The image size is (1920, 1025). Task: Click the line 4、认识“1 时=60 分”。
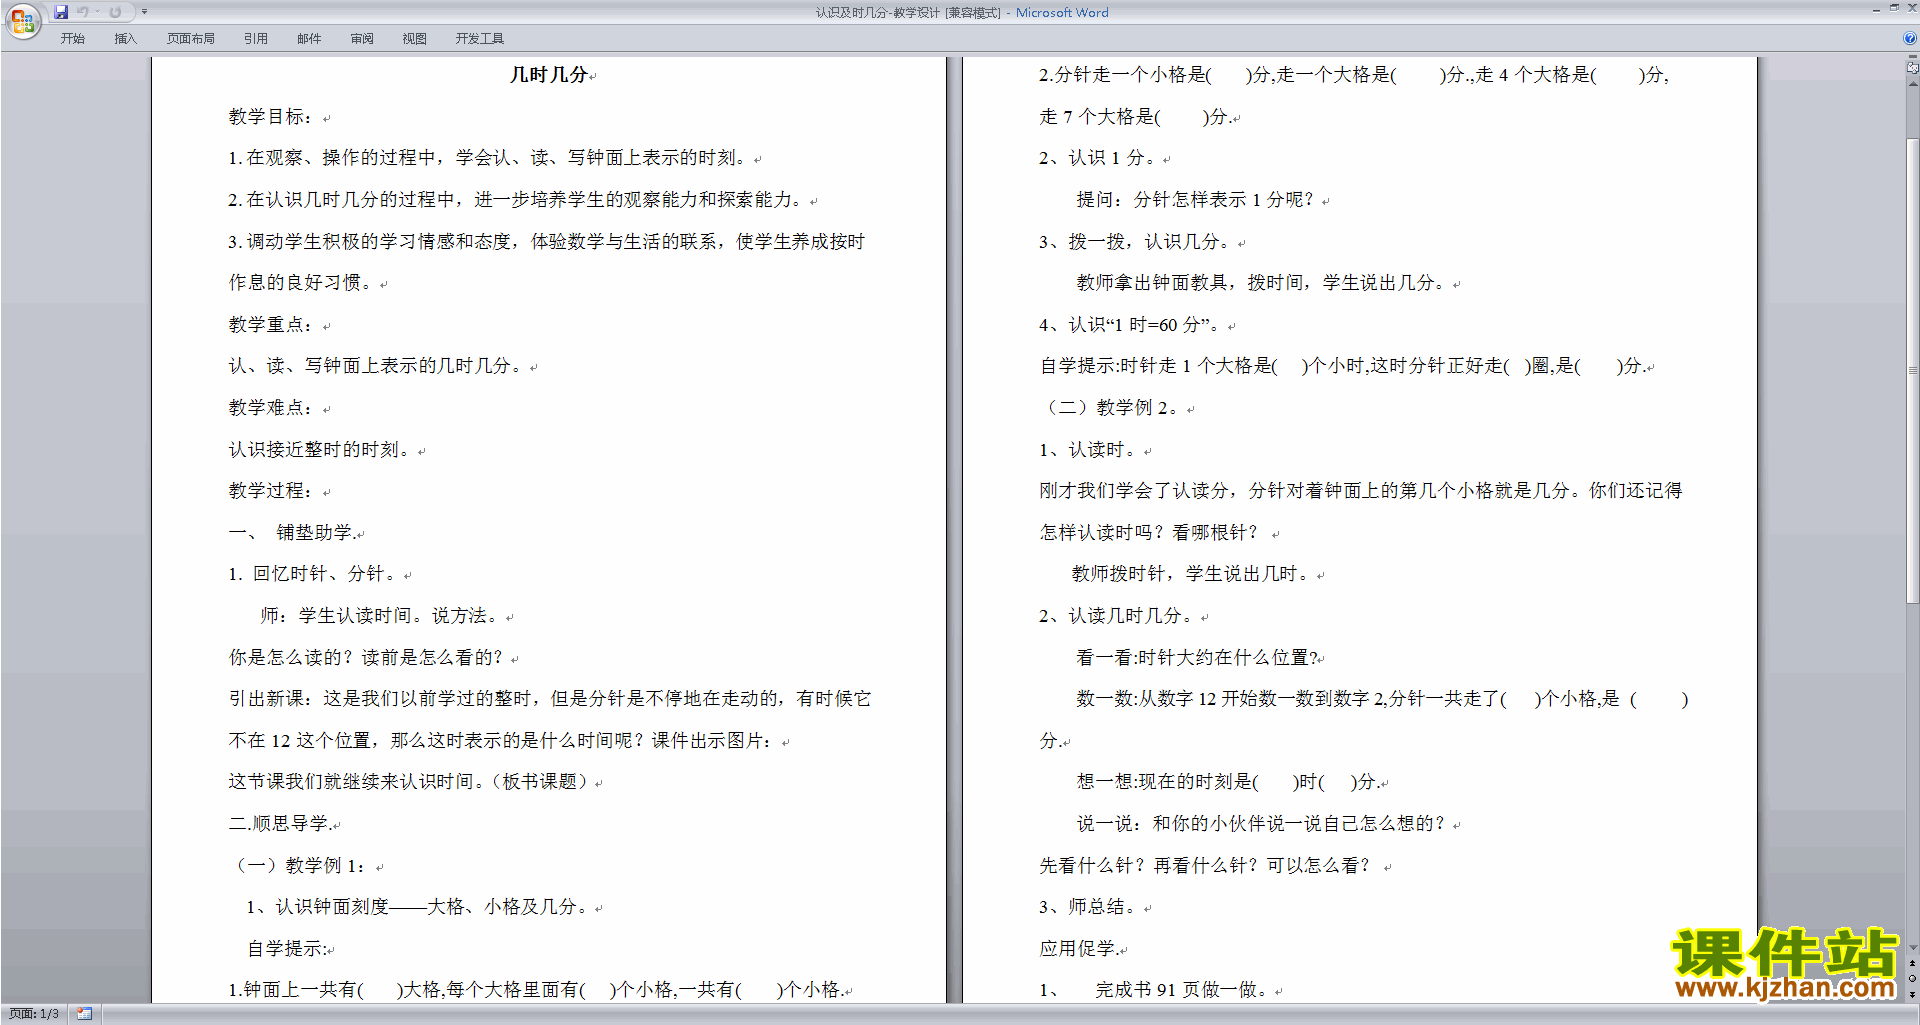[x=1131, y=325]
